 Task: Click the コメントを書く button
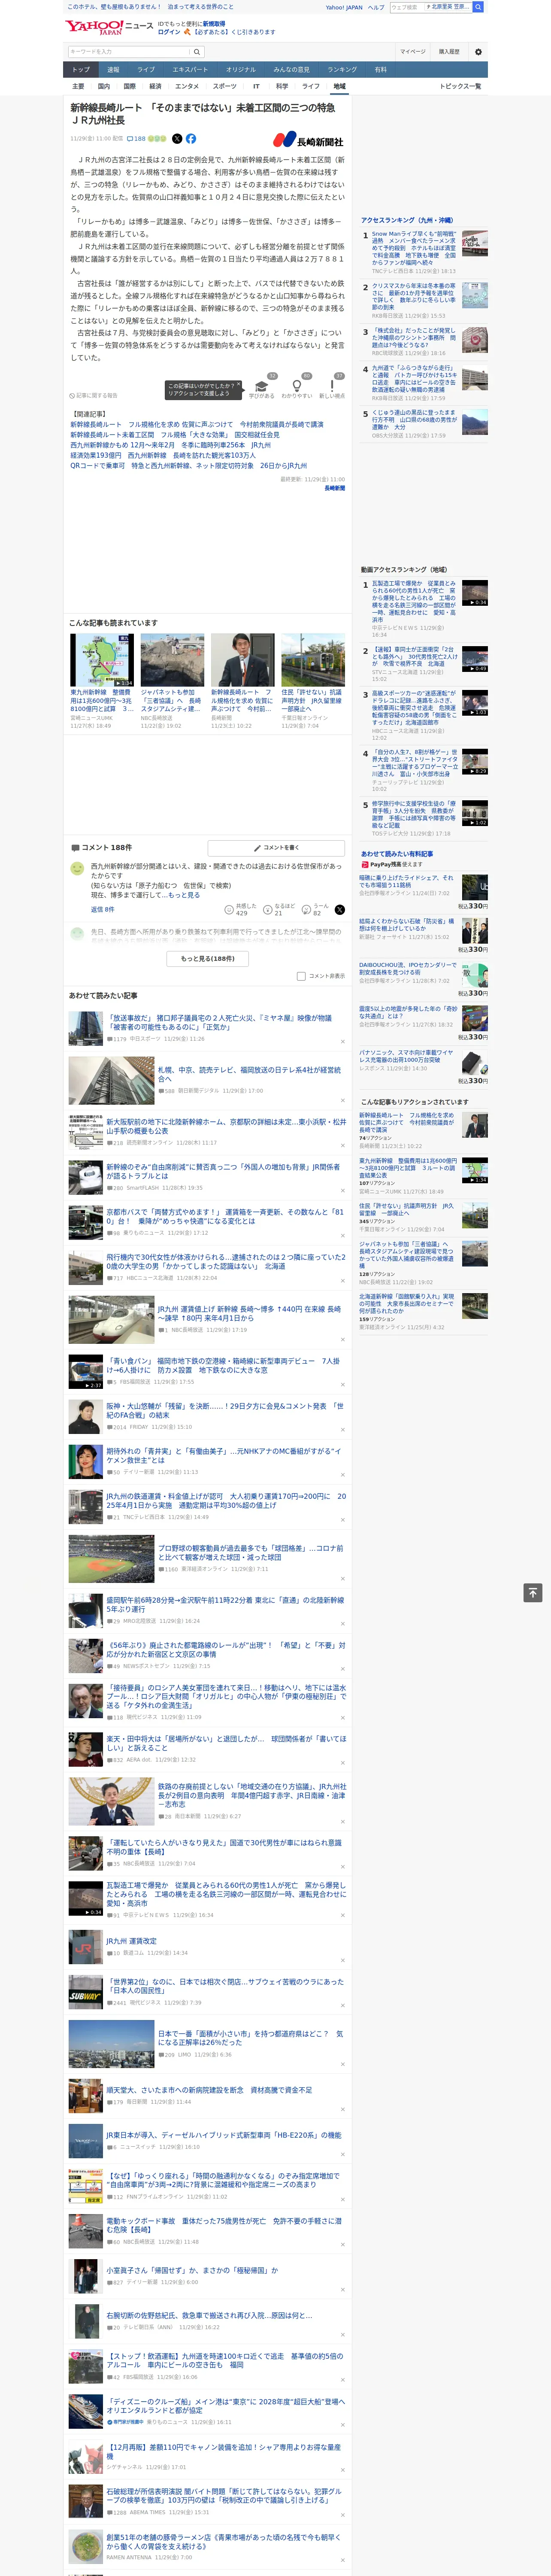276,848
